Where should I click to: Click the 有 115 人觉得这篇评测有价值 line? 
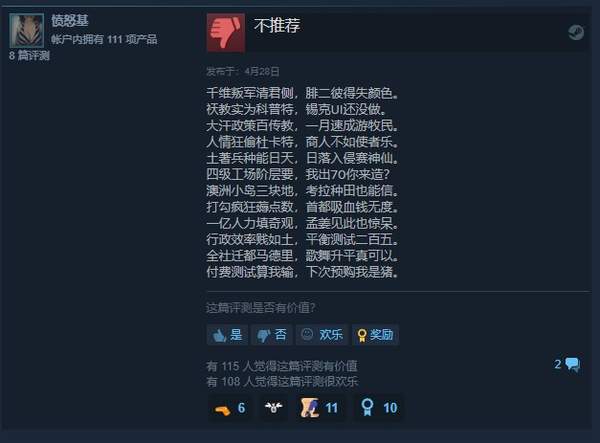[x=282, y=366]
